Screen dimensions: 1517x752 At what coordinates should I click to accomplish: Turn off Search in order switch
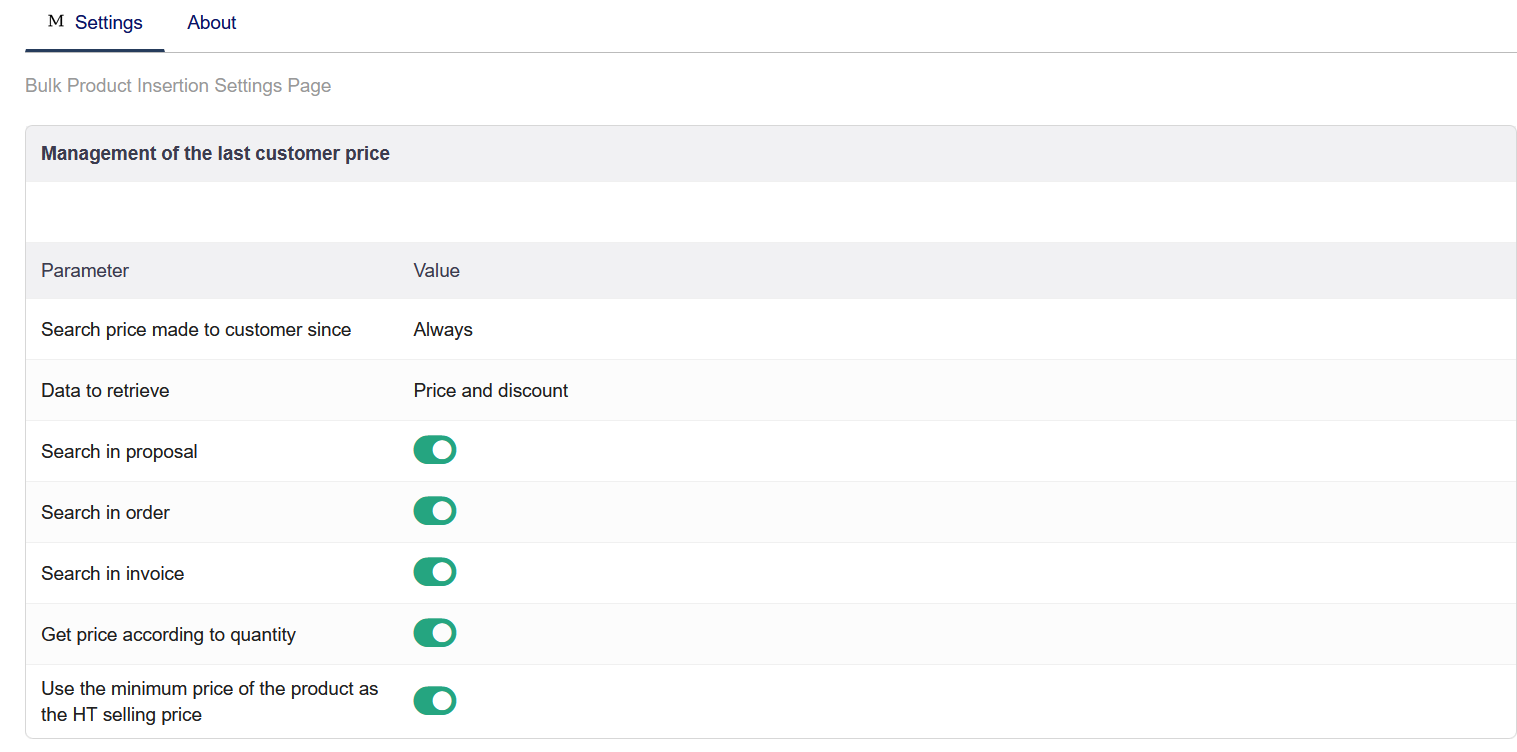pos(435,511)
